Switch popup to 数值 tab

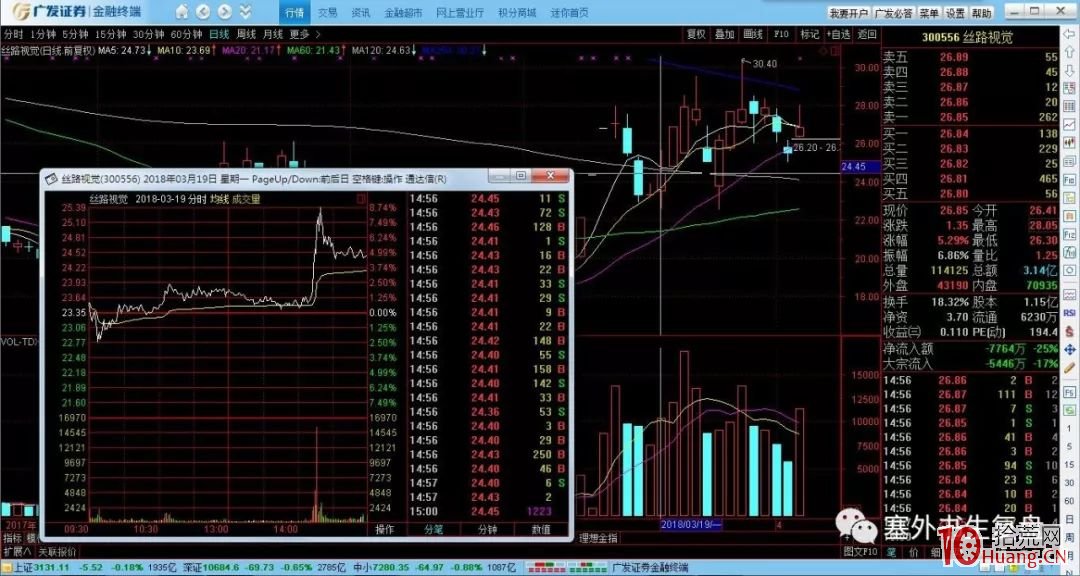541,529
